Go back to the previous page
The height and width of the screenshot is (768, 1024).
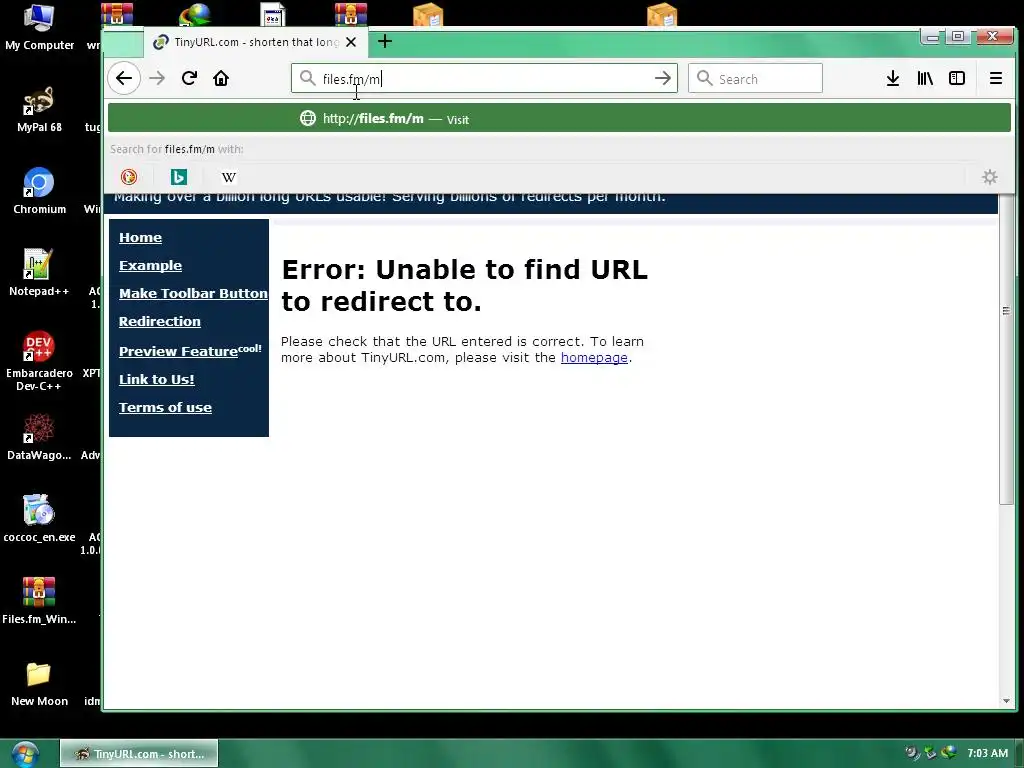124,78
